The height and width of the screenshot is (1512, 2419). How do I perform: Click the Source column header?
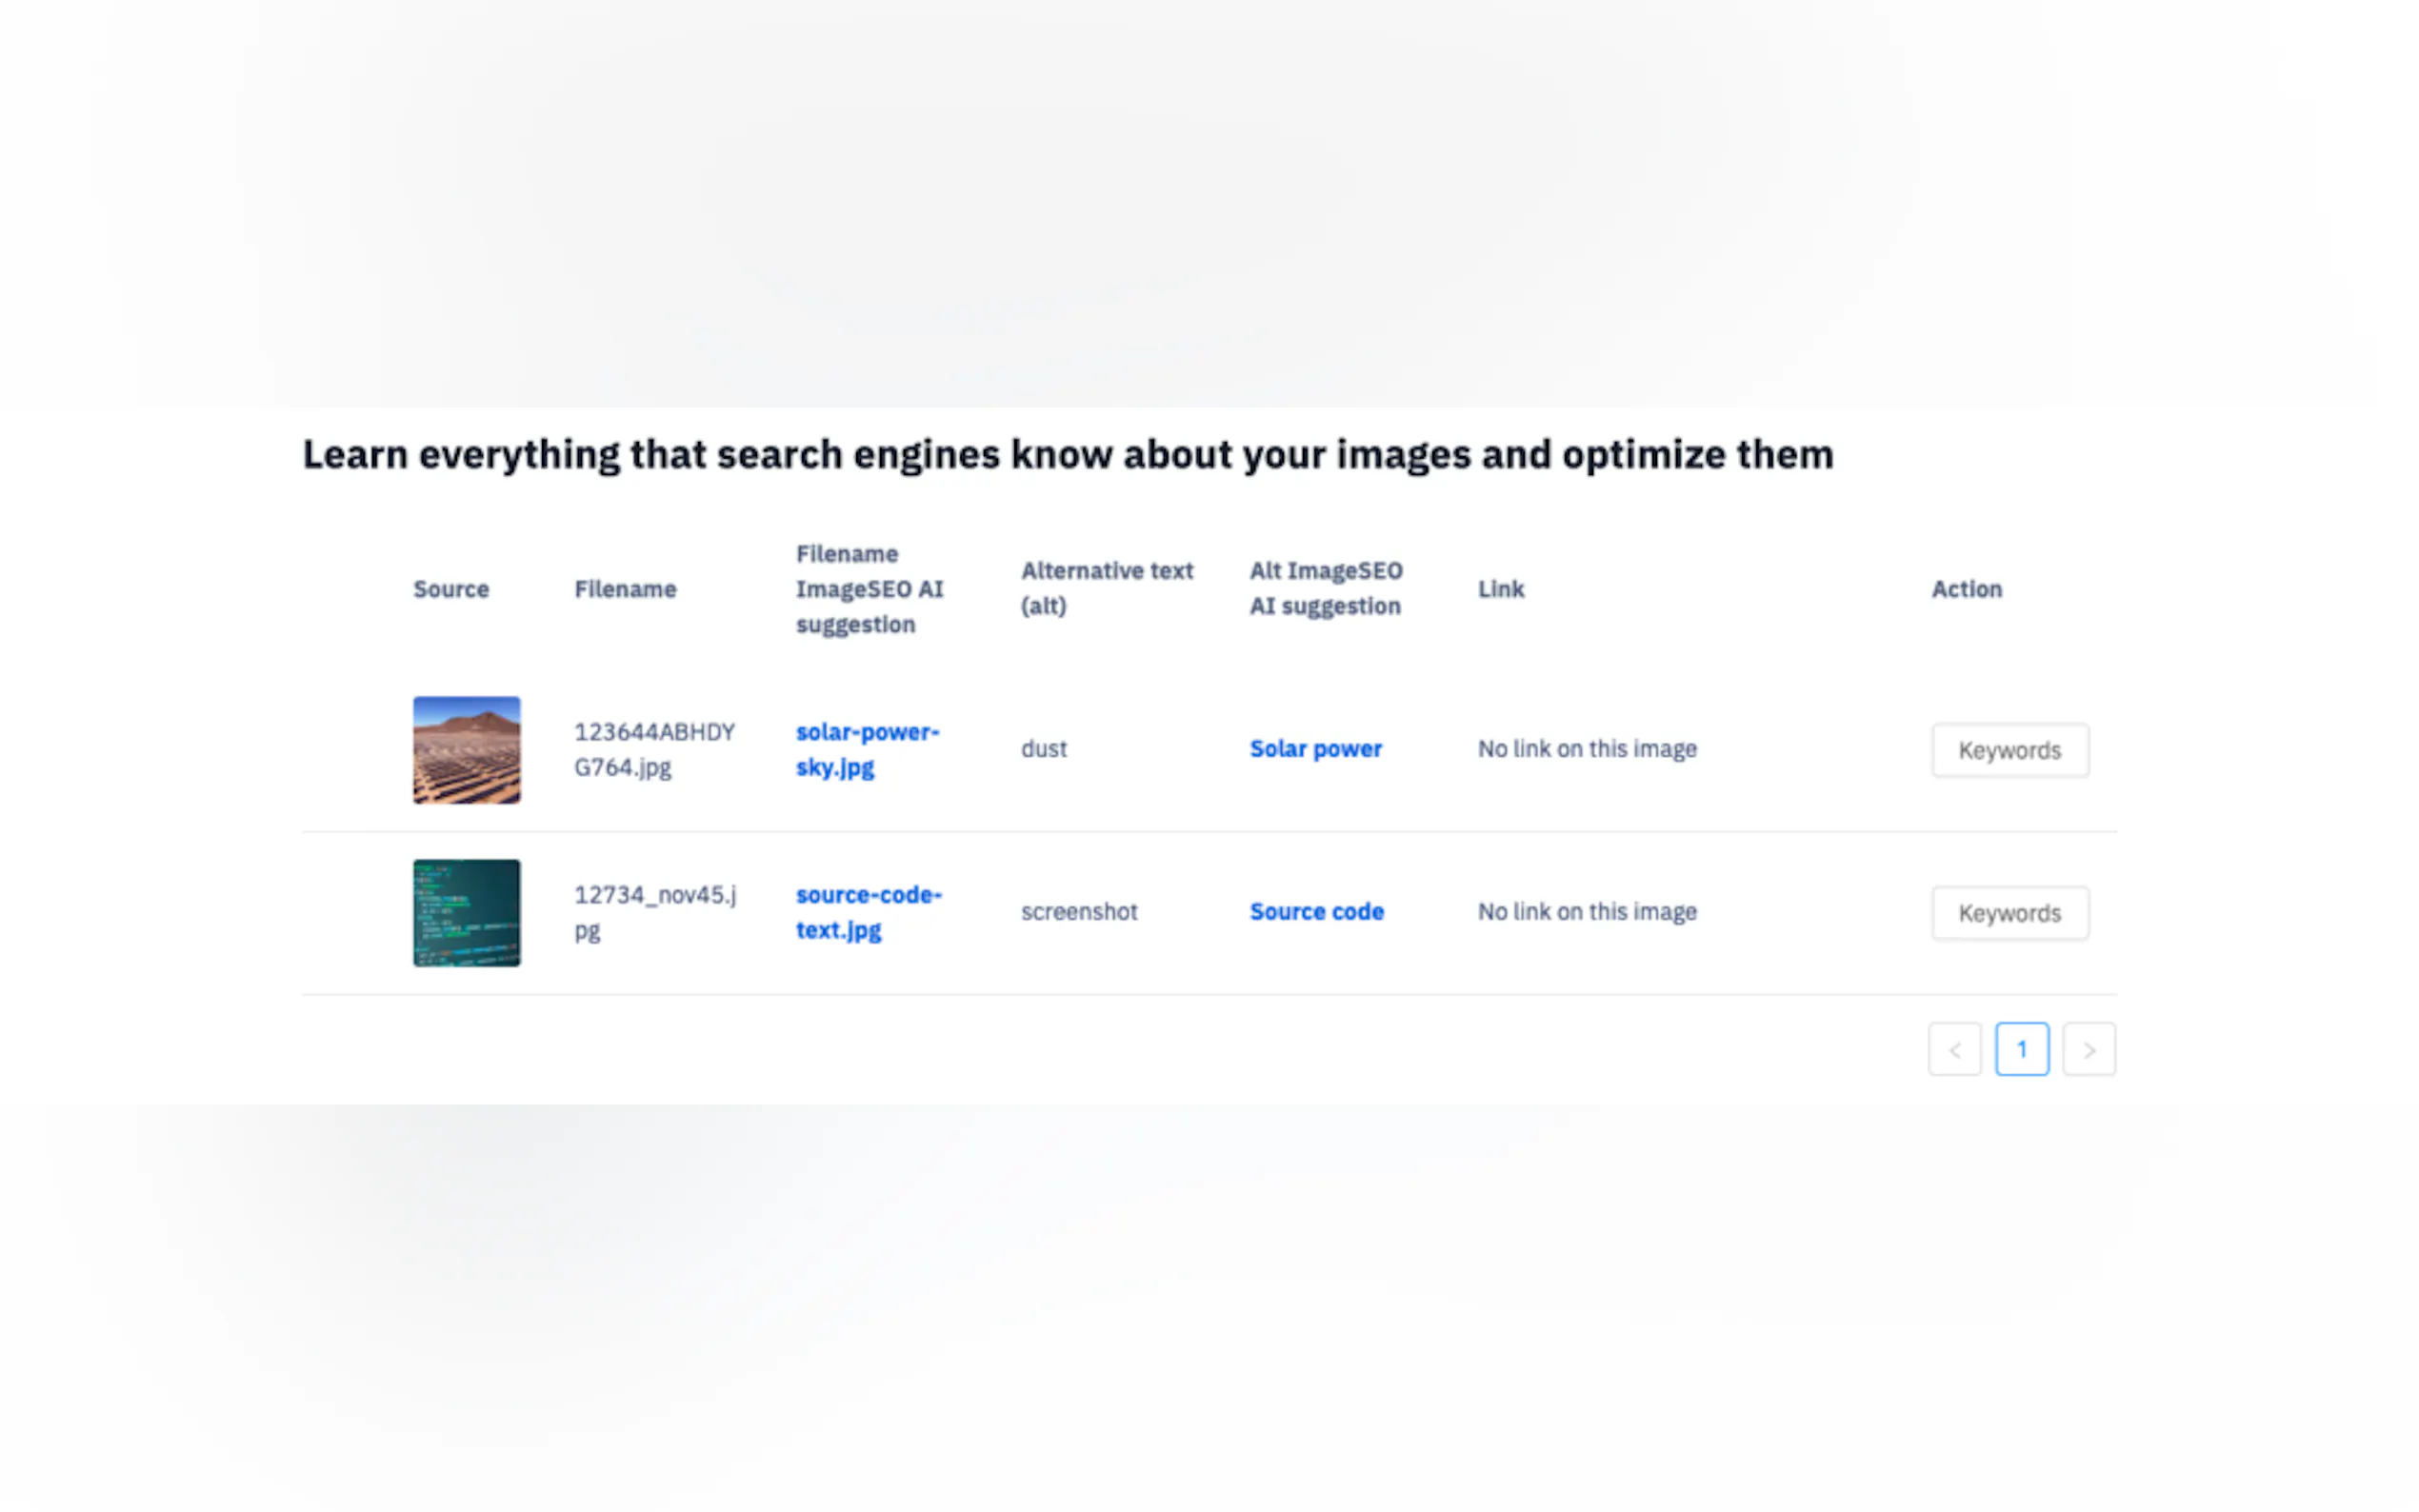pos(451,589)
